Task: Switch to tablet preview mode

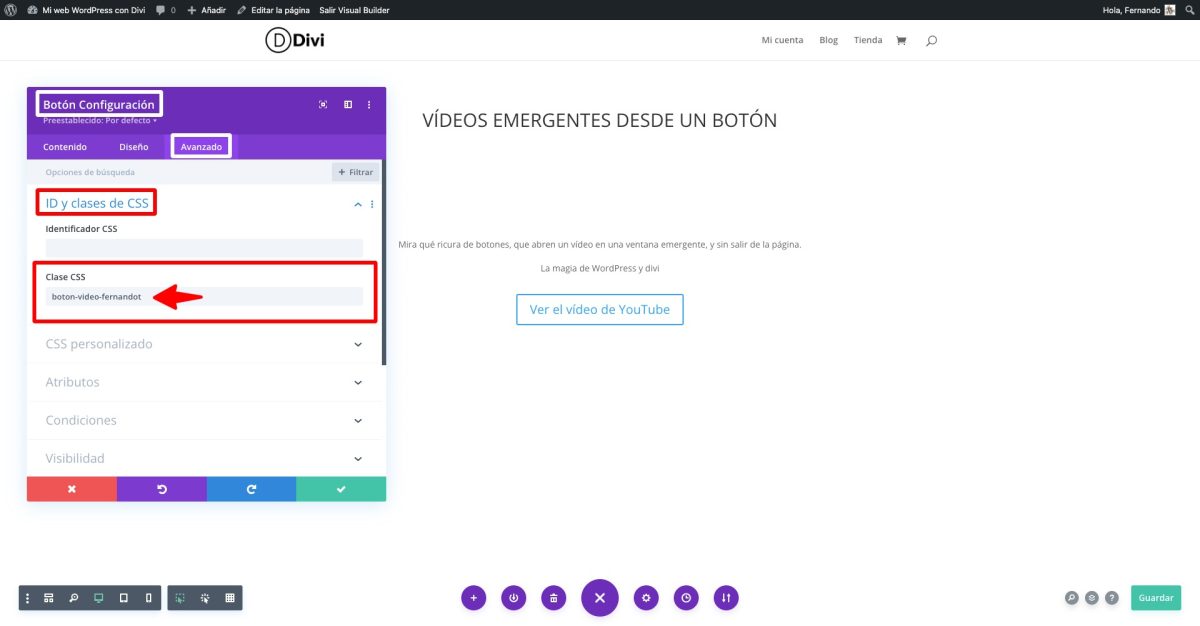Action: click(x=123, y=597)
